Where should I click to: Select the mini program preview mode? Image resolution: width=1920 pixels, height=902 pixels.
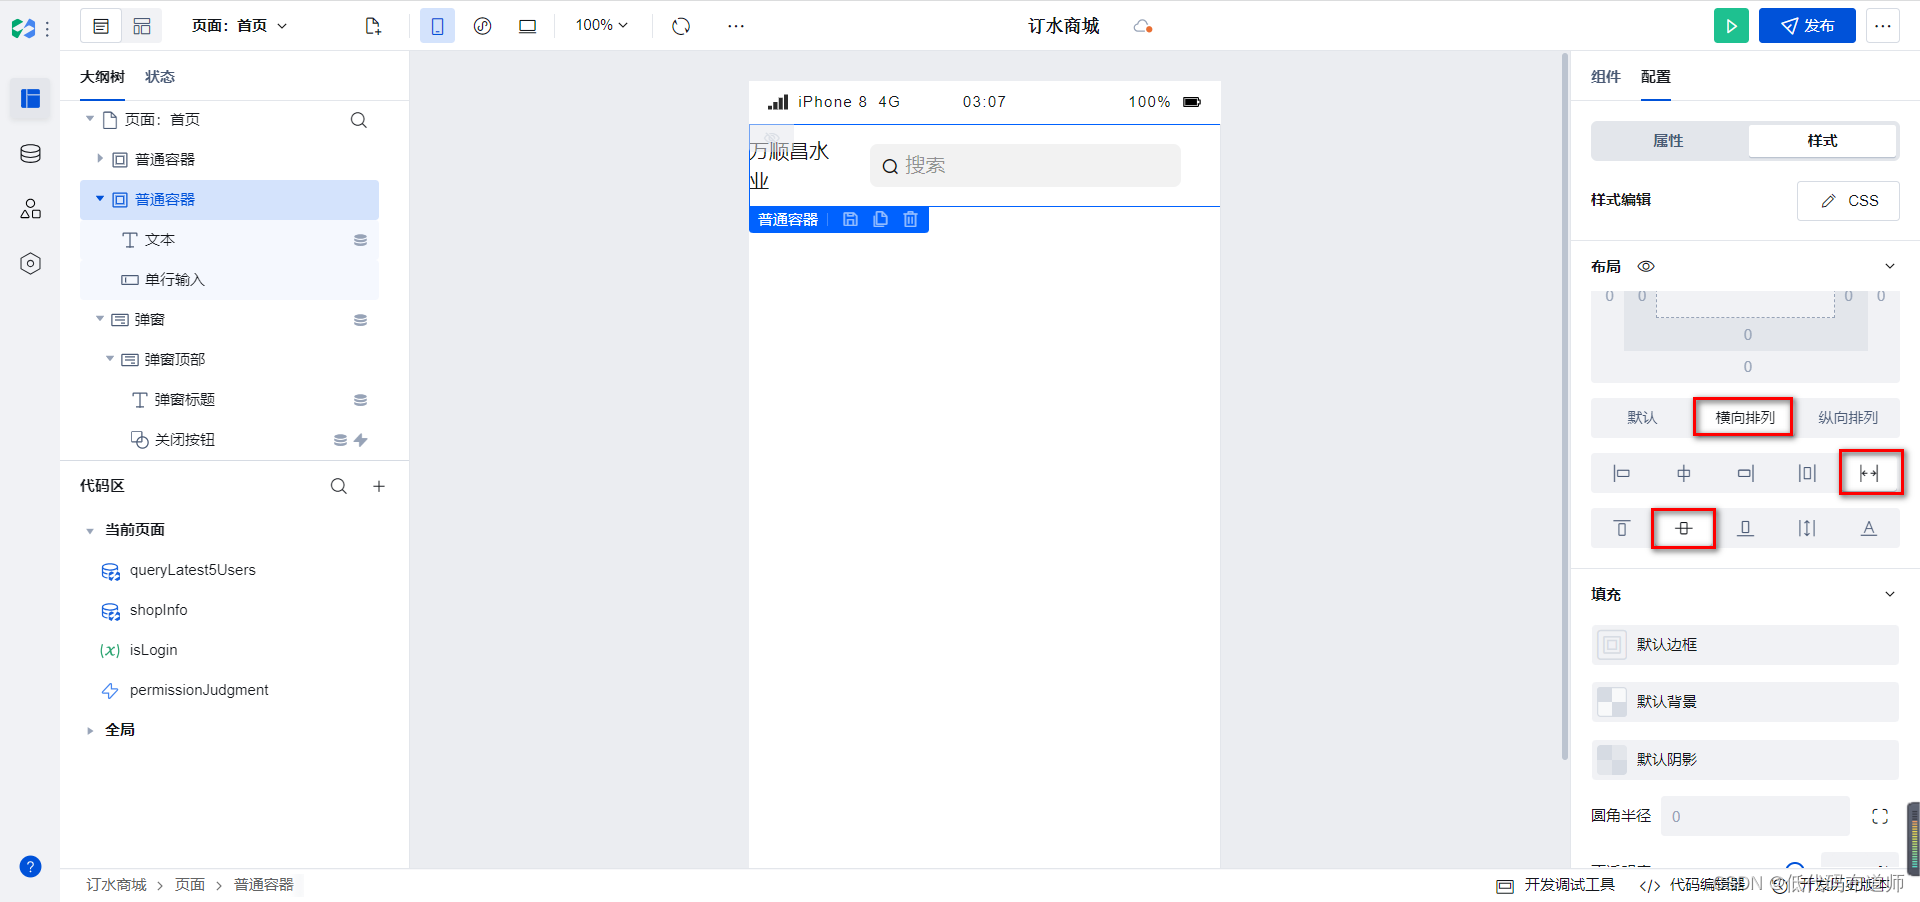coord(482,26)
